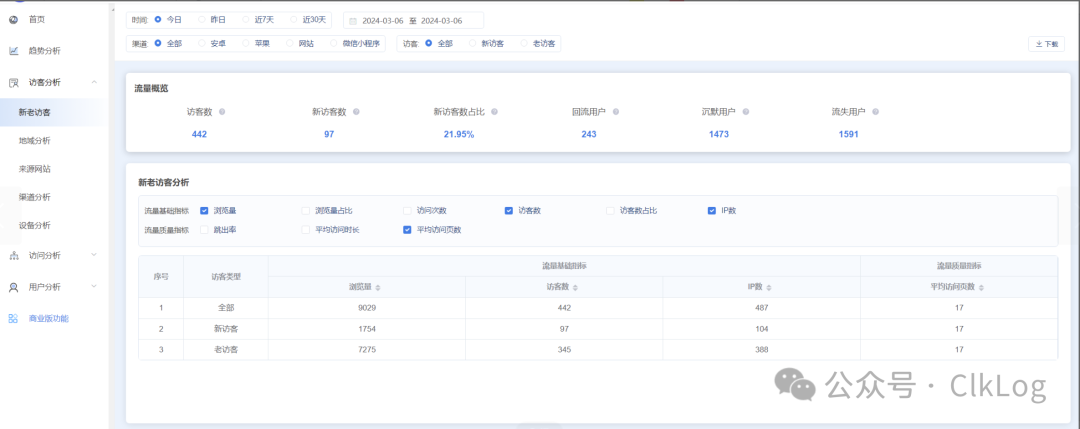1080x429 pixels.
Task: Enable the 访问次数 checkbox
Action: [407, 211]
